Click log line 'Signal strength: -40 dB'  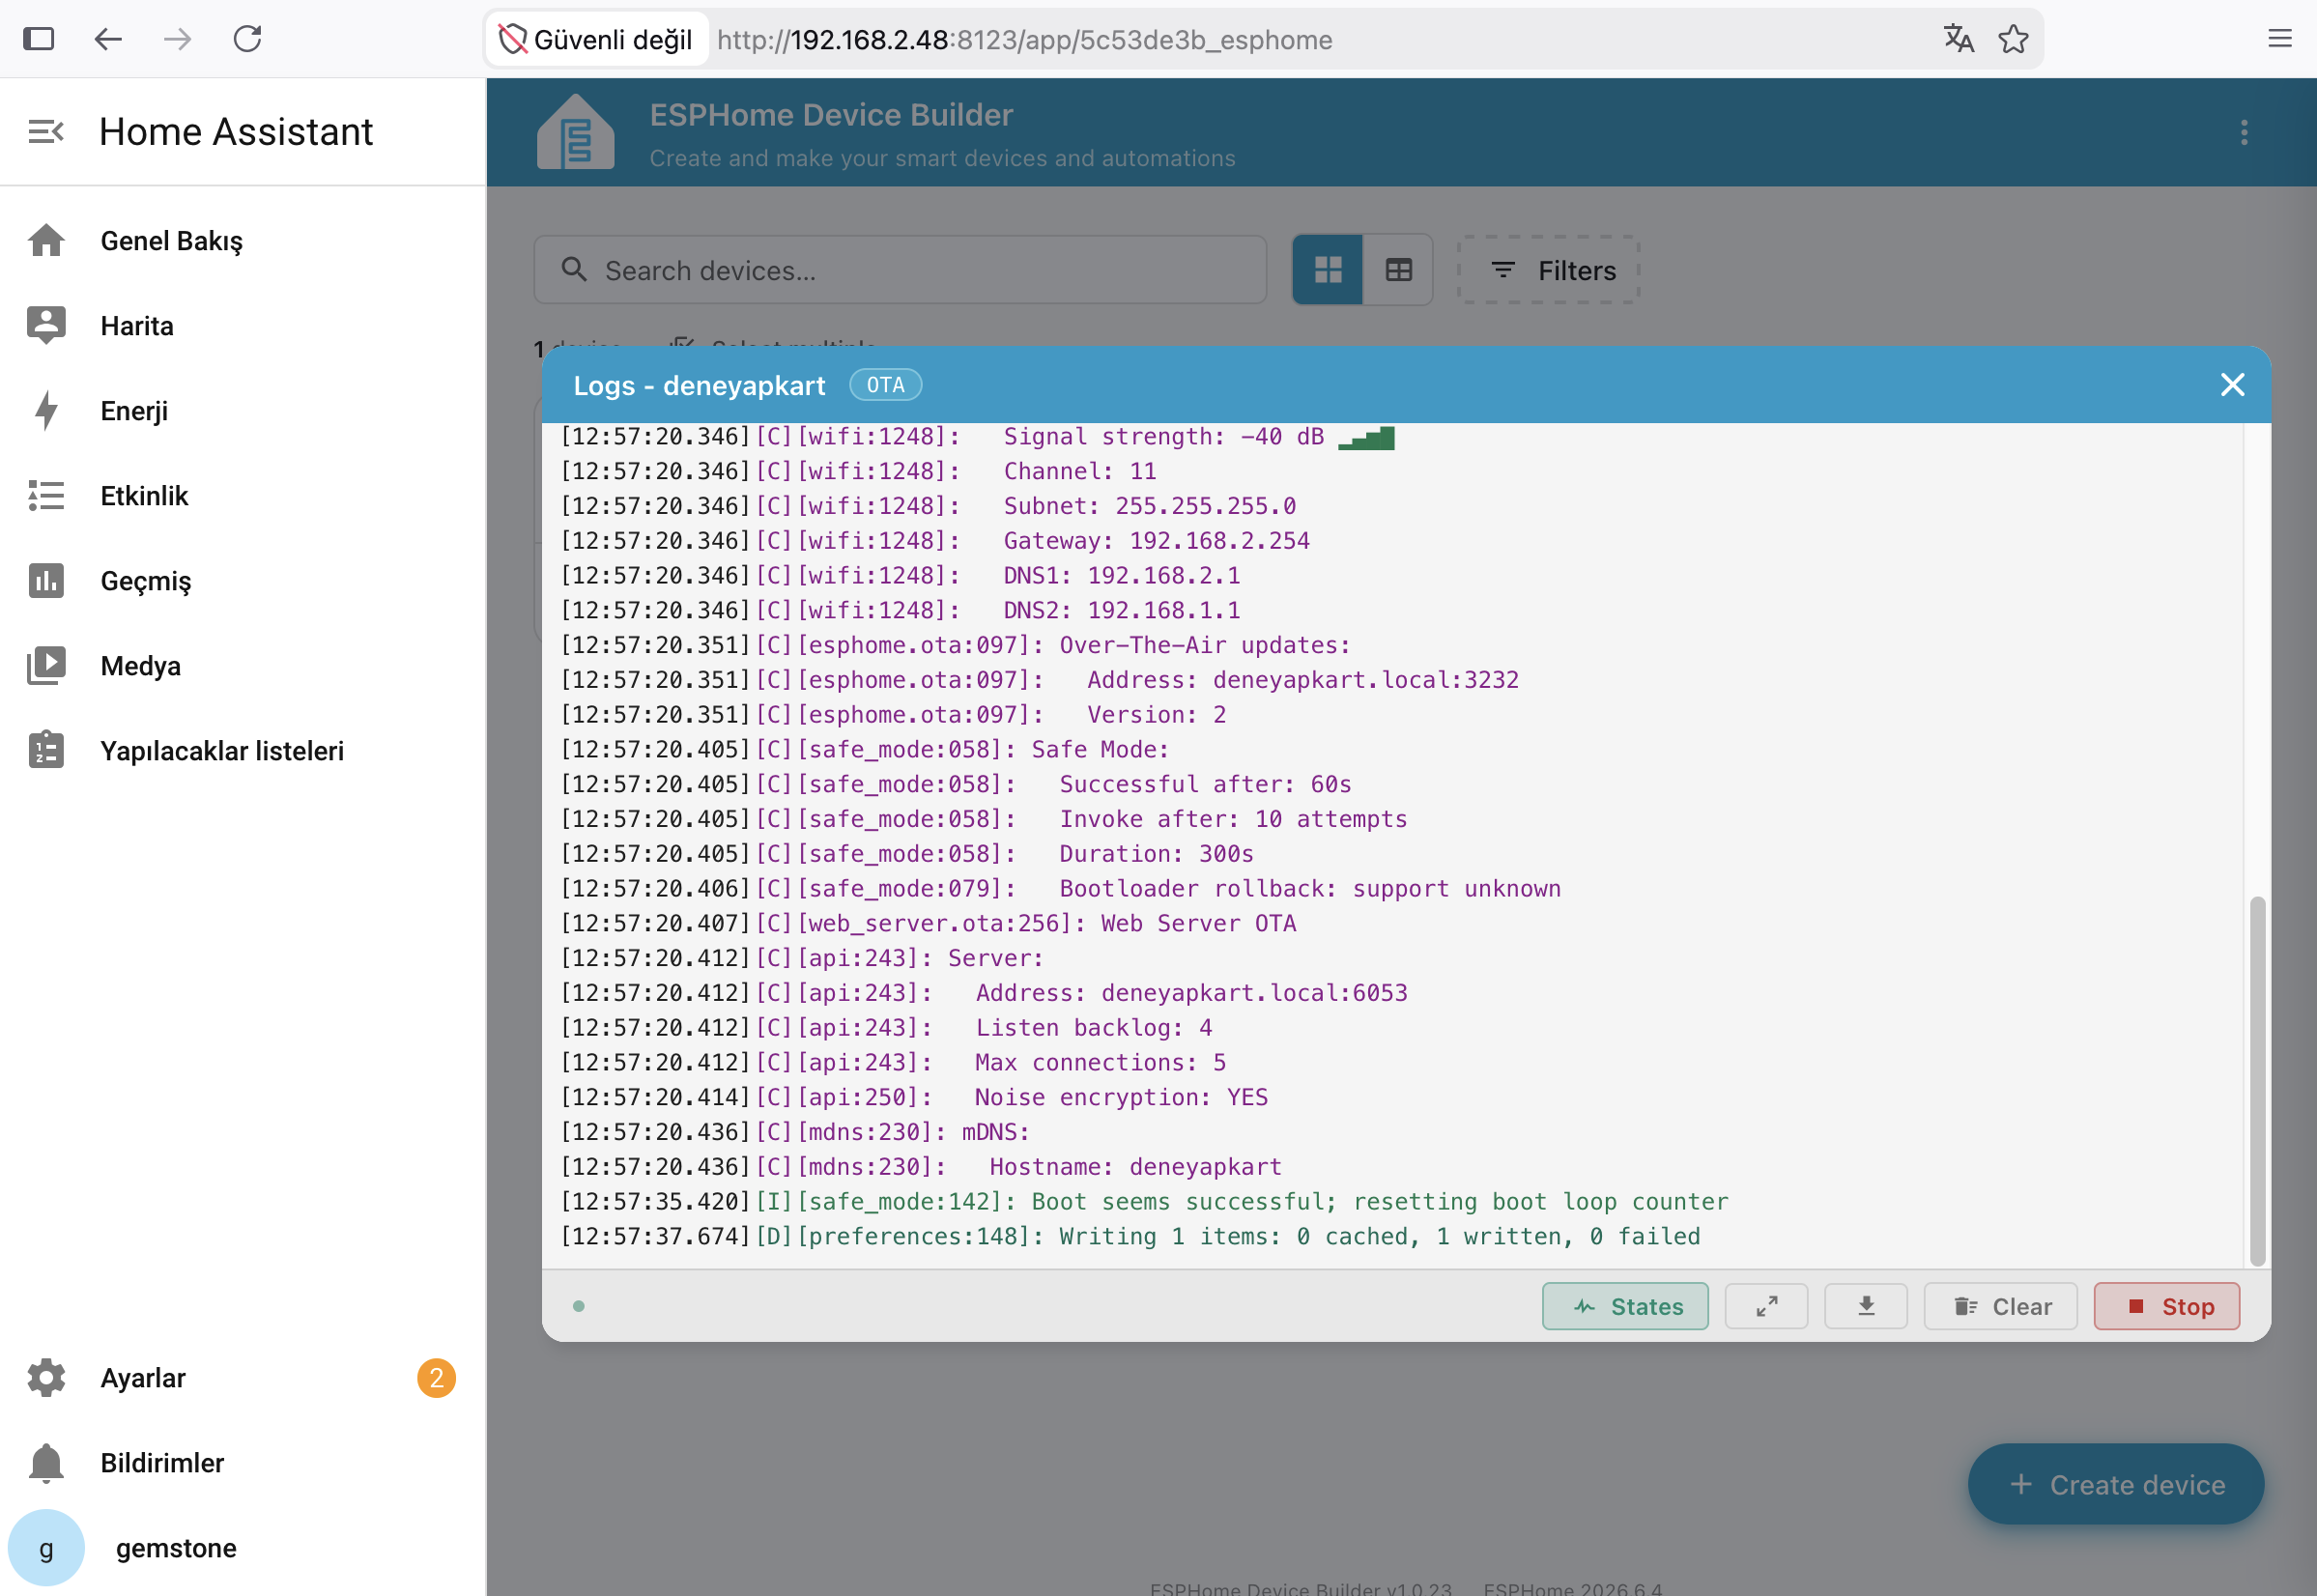coord(977,437)
